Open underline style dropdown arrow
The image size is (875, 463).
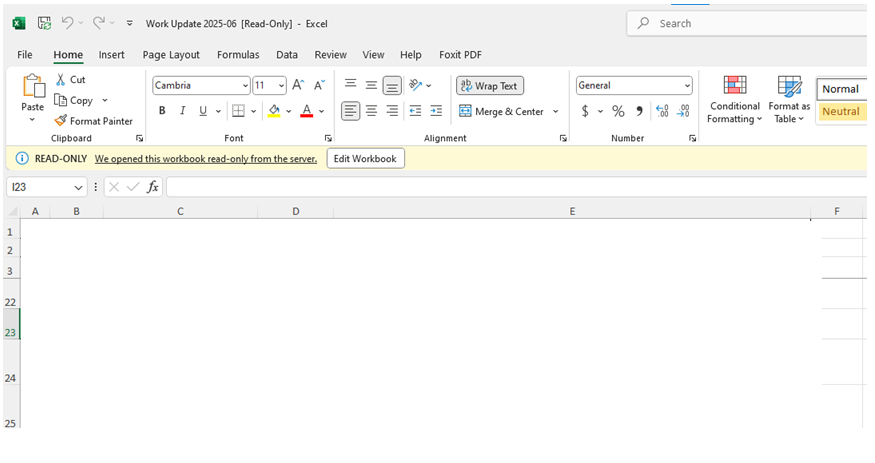(218, 111)
